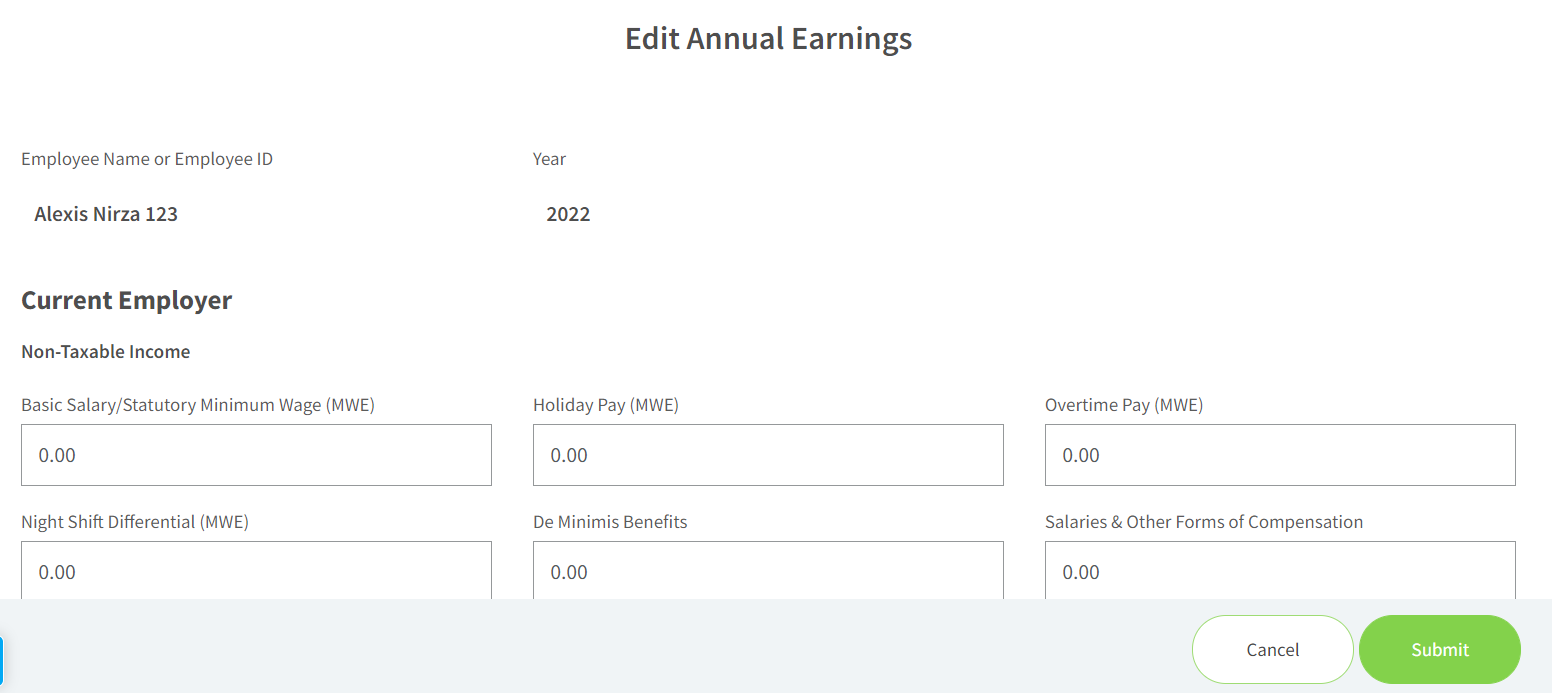This screenshot has height=693, width=1552.
Task: Click the Non-Taxable Income subheading
Action: 106,352
